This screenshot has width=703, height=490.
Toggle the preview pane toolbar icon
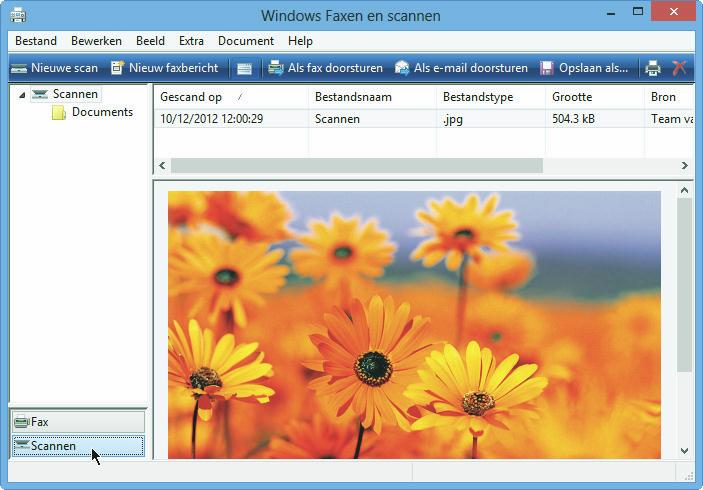tap(244, 69)
